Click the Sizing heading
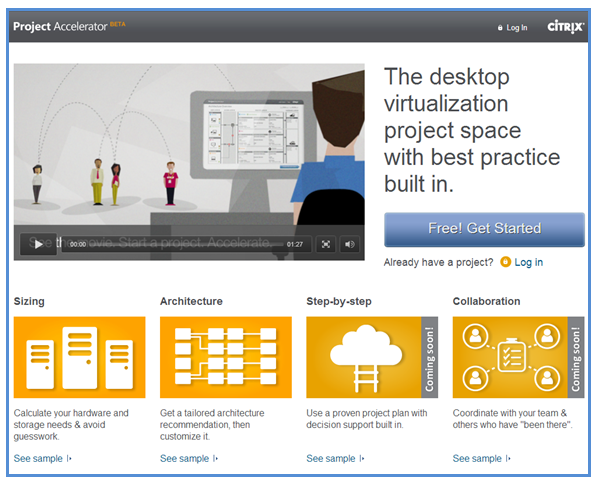The width and height of the screenshot is (599, 483). 29,301
